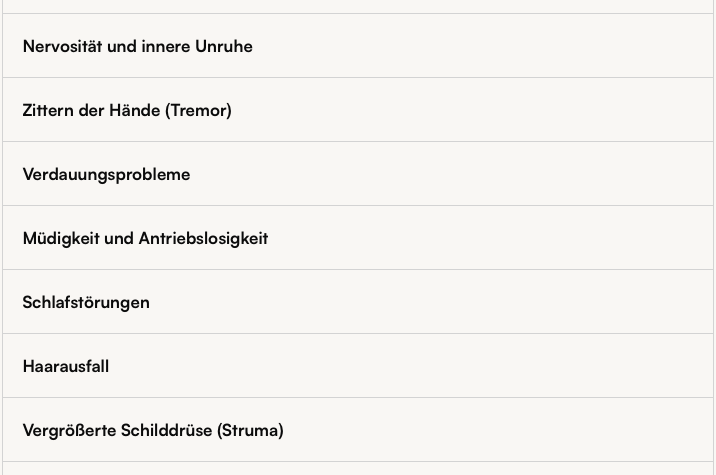The image size is (716, 475).
Task: Click the 'Müdigkeit und Antriebslosigkeit' heading text
Action: (145, 238)
